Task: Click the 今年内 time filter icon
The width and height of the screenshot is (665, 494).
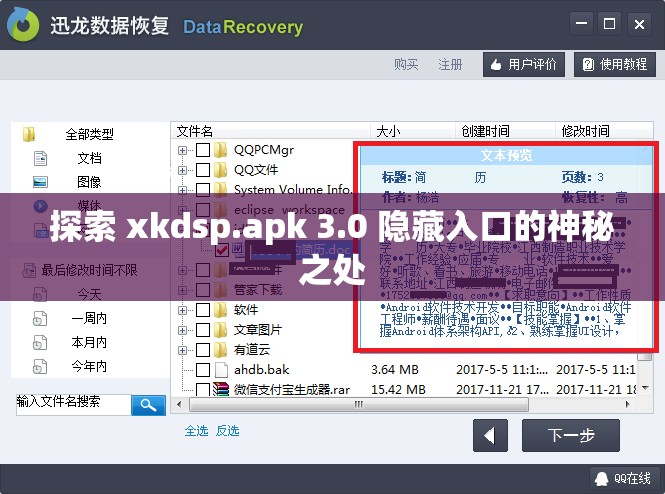Action: 40,366
